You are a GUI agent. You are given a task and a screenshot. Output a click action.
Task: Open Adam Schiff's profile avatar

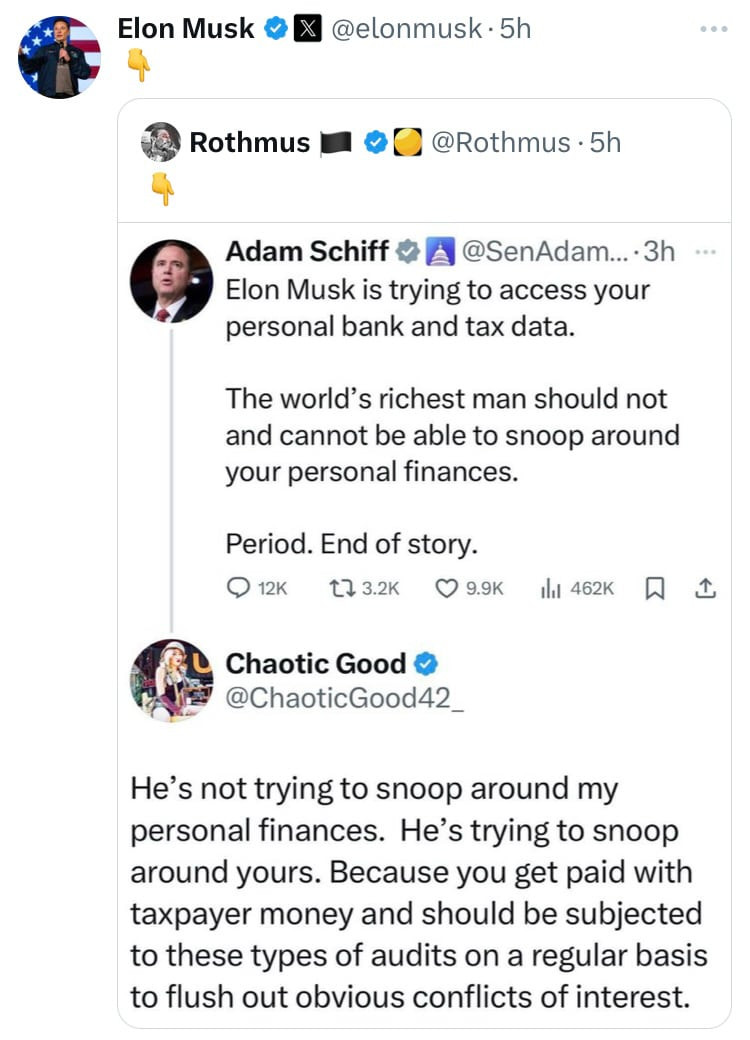coord(171,280)
